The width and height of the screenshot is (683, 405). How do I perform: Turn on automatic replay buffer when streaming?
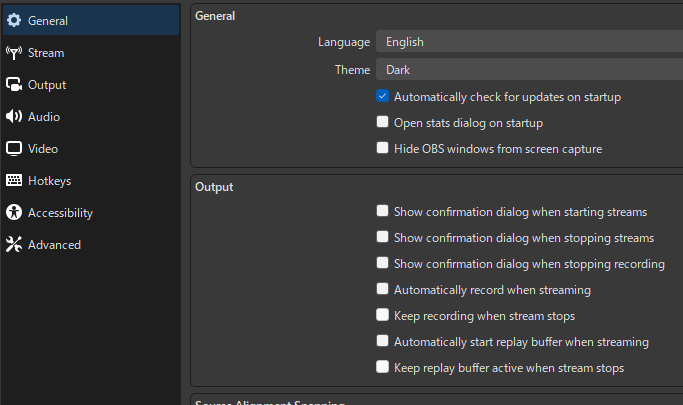click(x=382, y=342)
